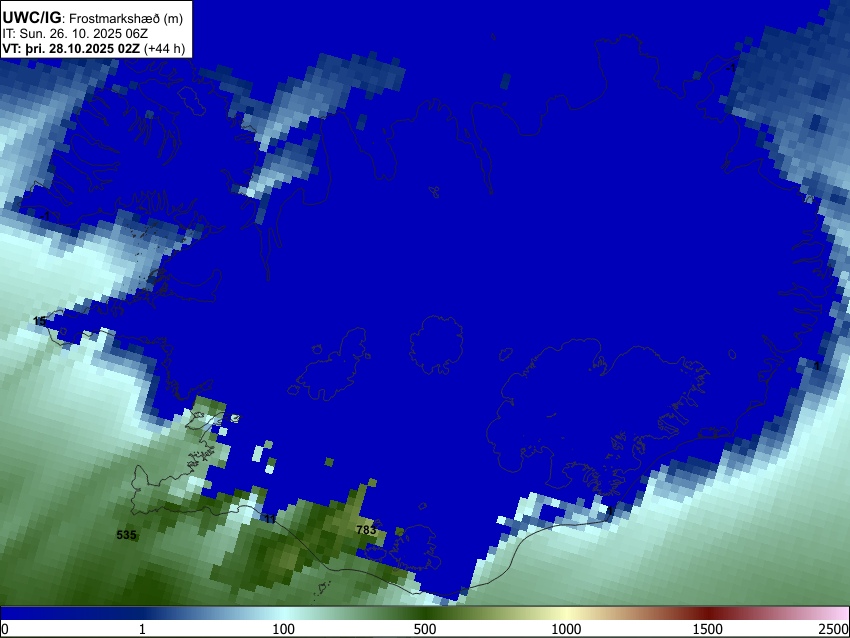Screen dimensions: 850x638
Task: Click the 11 value label on south coast
Action: 270,519
